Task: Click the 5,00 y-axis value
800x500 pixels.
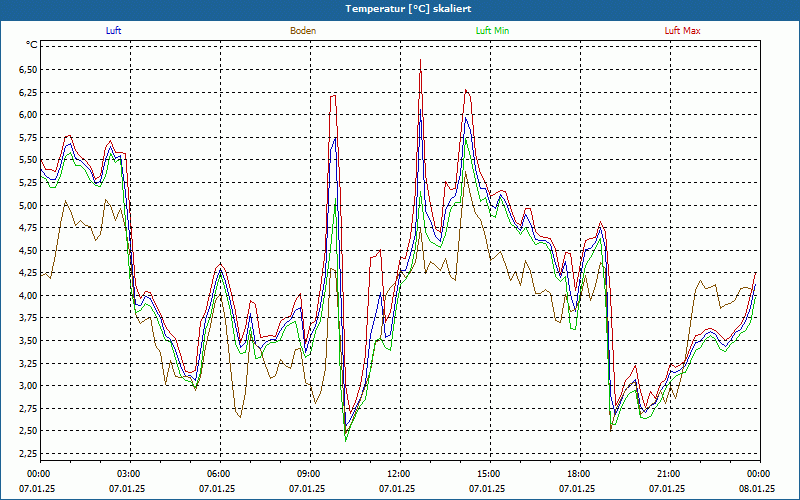Action: click(x=28, y=205)
